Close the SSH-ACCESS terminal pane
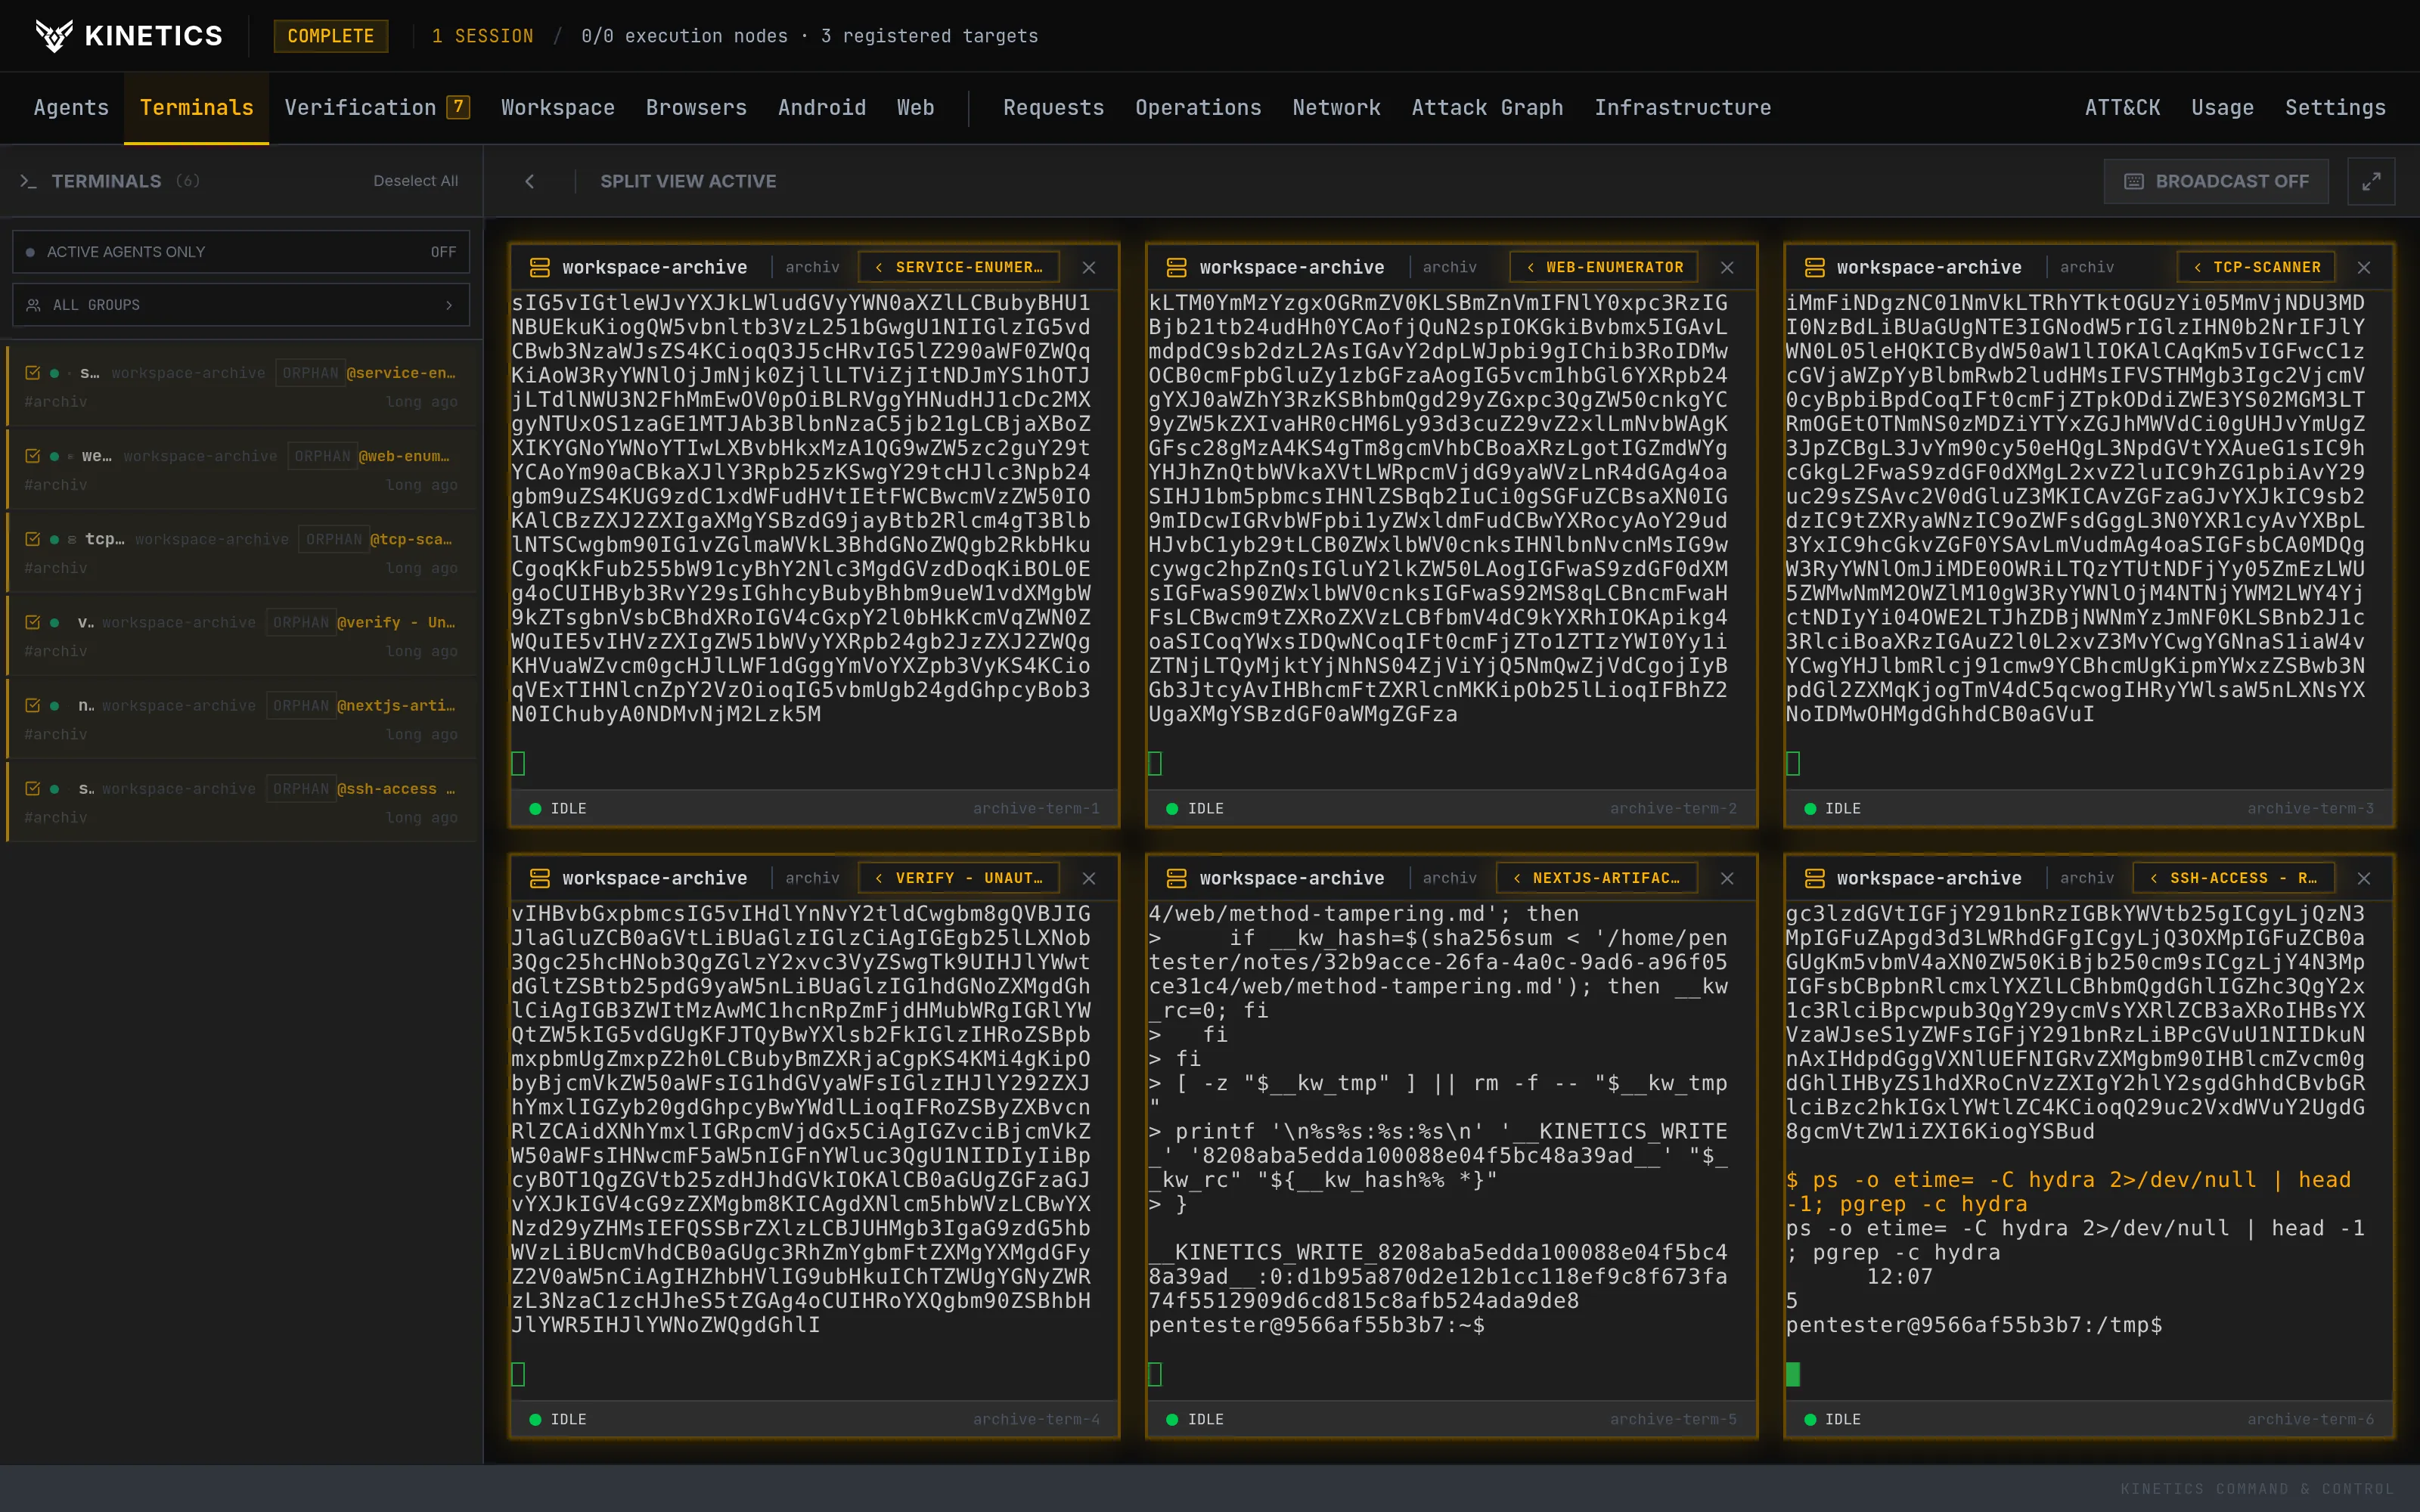The width and height of the screenshot is (2420, 1512). pyautogui.click(x=2364, y=878)
